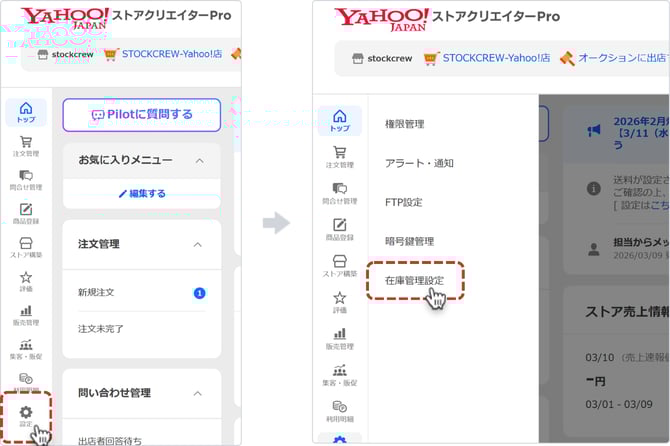This screenshot has width=670, height=446.
Task: Select 商品登録 edit icon in left screenshot sidebar
Action: (x=26, y=214)
